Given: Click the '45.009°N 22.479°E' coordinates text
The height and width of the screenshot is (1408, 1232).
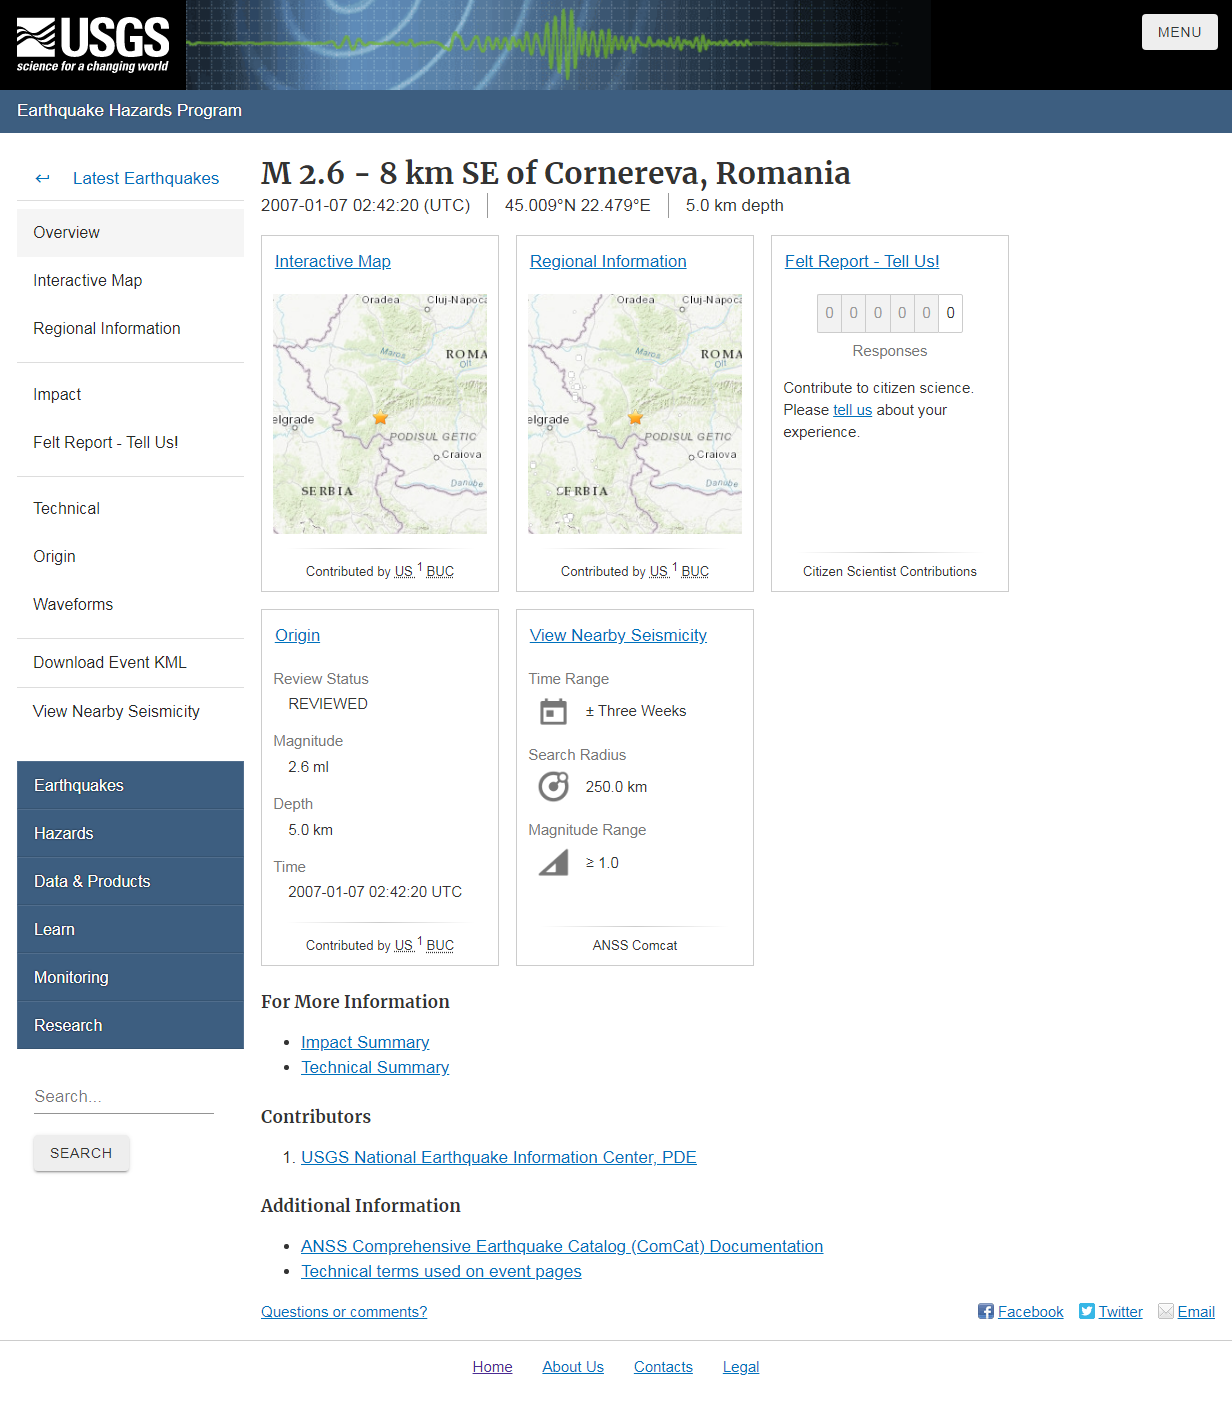Looking at the screenshot, I should click(577, 205).
